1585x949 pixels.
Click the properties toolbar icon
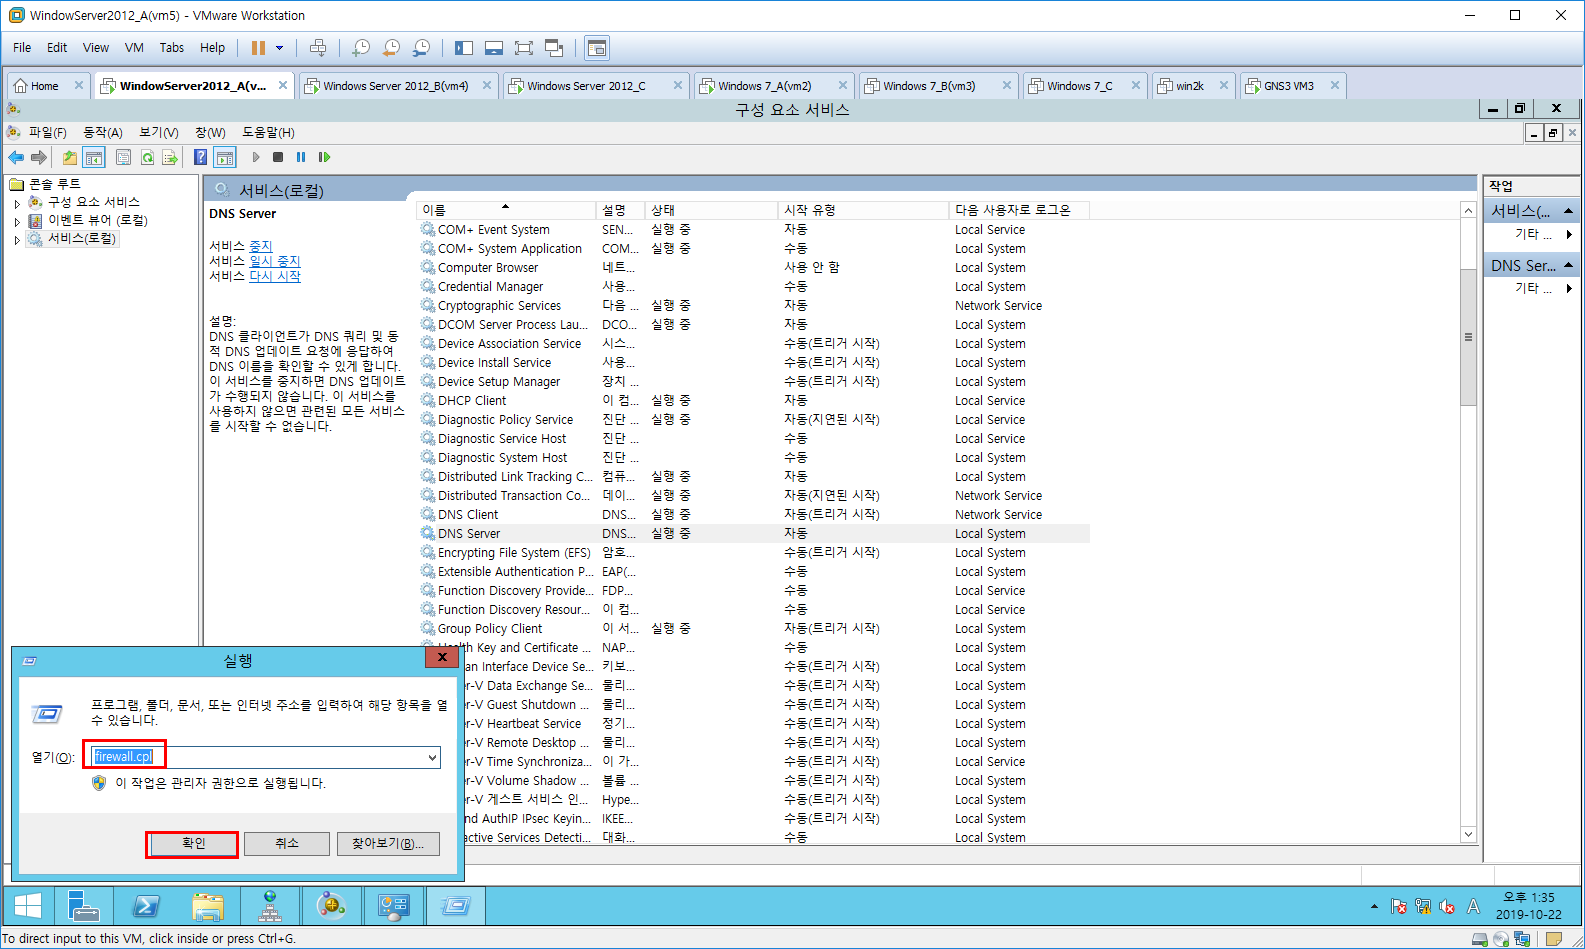(123, 157)
